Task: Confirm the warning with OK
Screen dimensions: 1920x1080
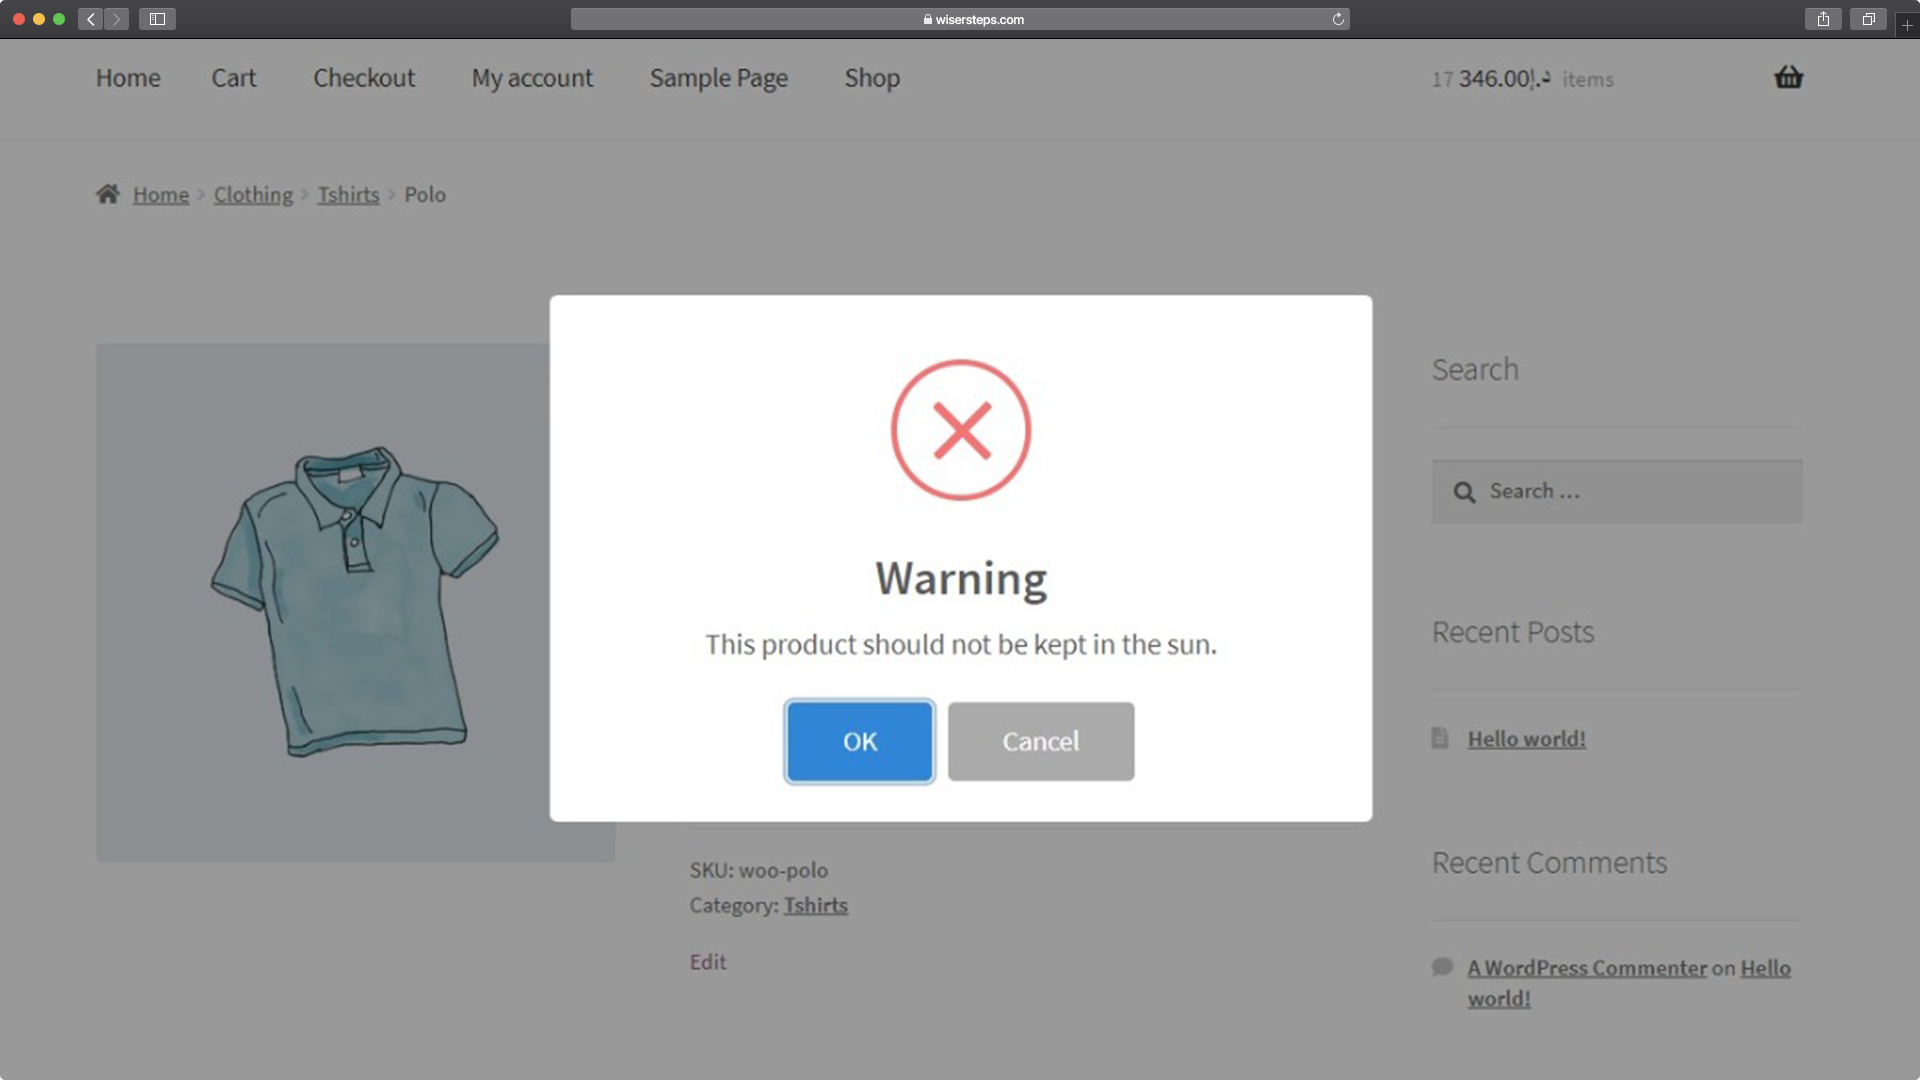Action: (x=859, y=741)
